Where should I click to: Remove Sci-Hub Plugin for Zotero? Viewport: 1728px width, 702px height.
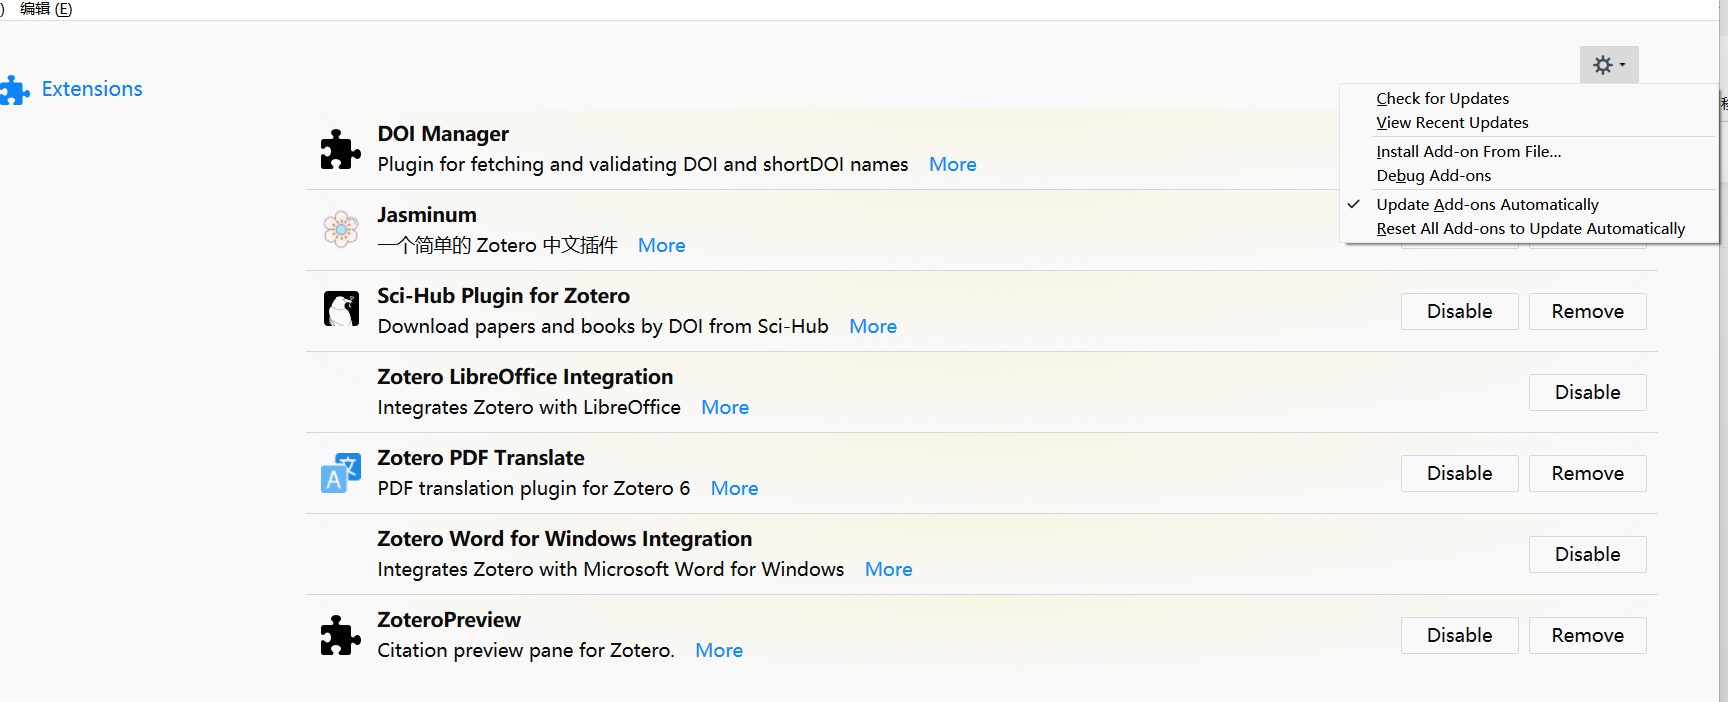[1588, 311]
